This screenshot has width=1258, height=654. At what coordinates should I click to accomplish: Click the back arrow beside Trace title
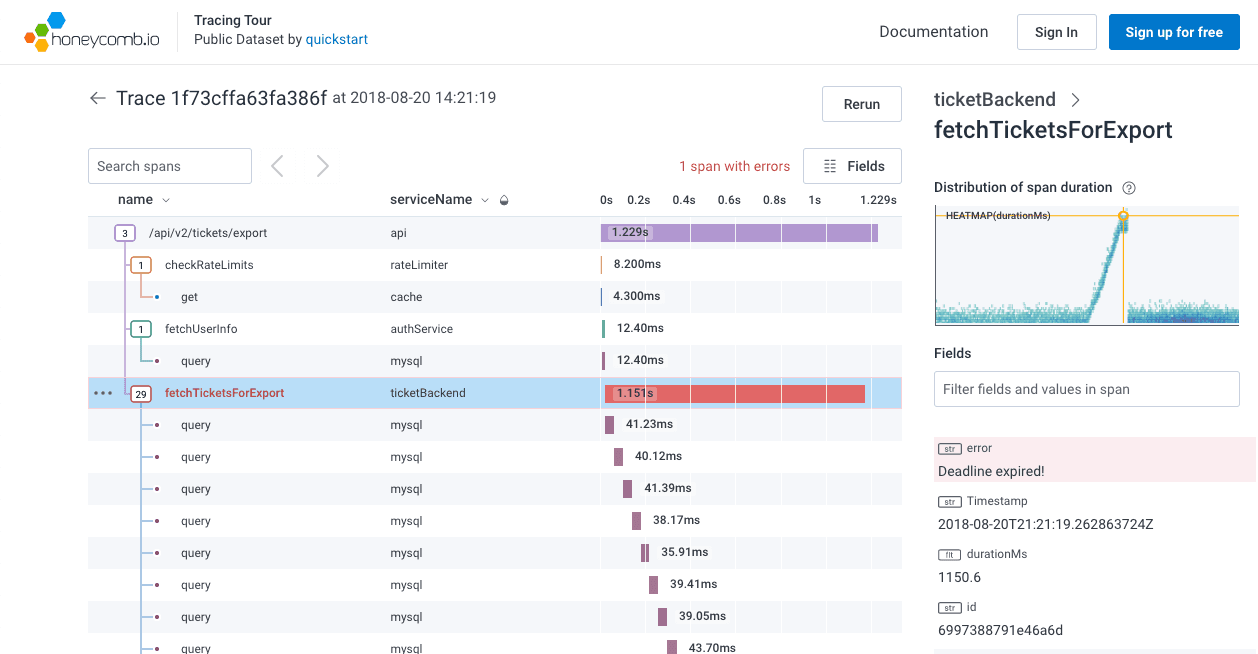click(x=97, y=98)
